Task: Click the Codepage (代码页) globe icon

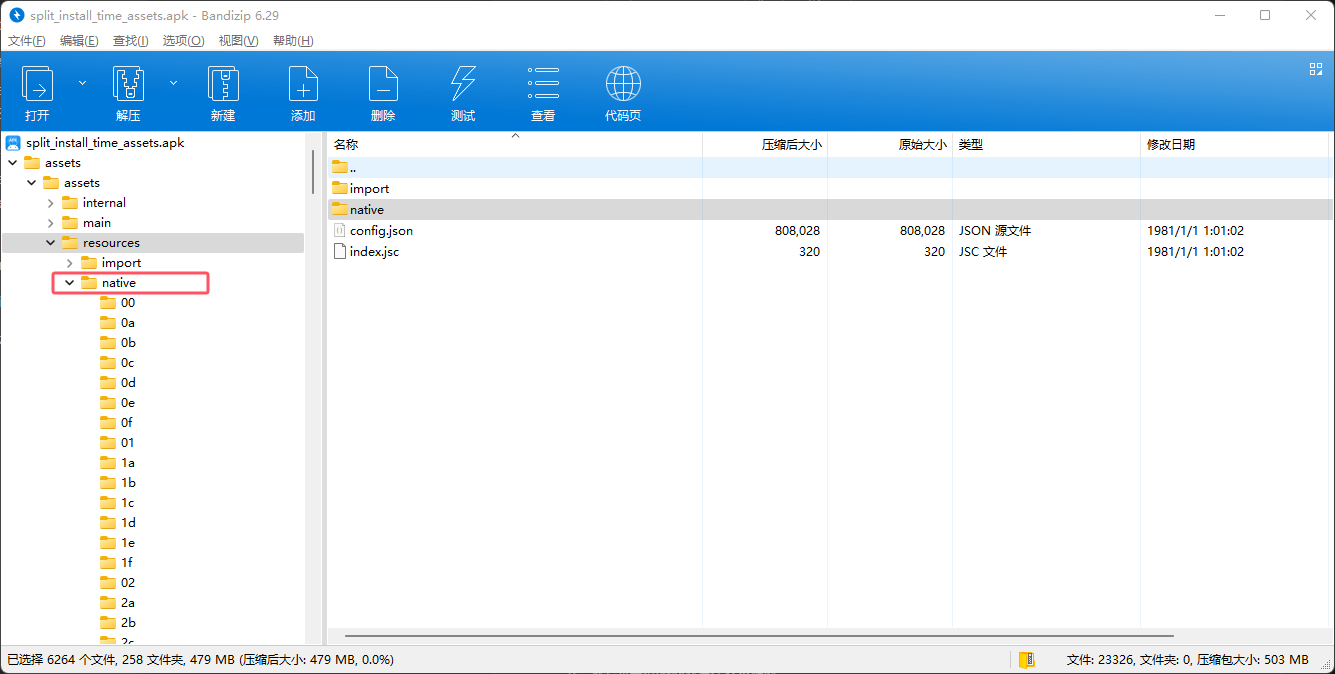Action: 623,85
